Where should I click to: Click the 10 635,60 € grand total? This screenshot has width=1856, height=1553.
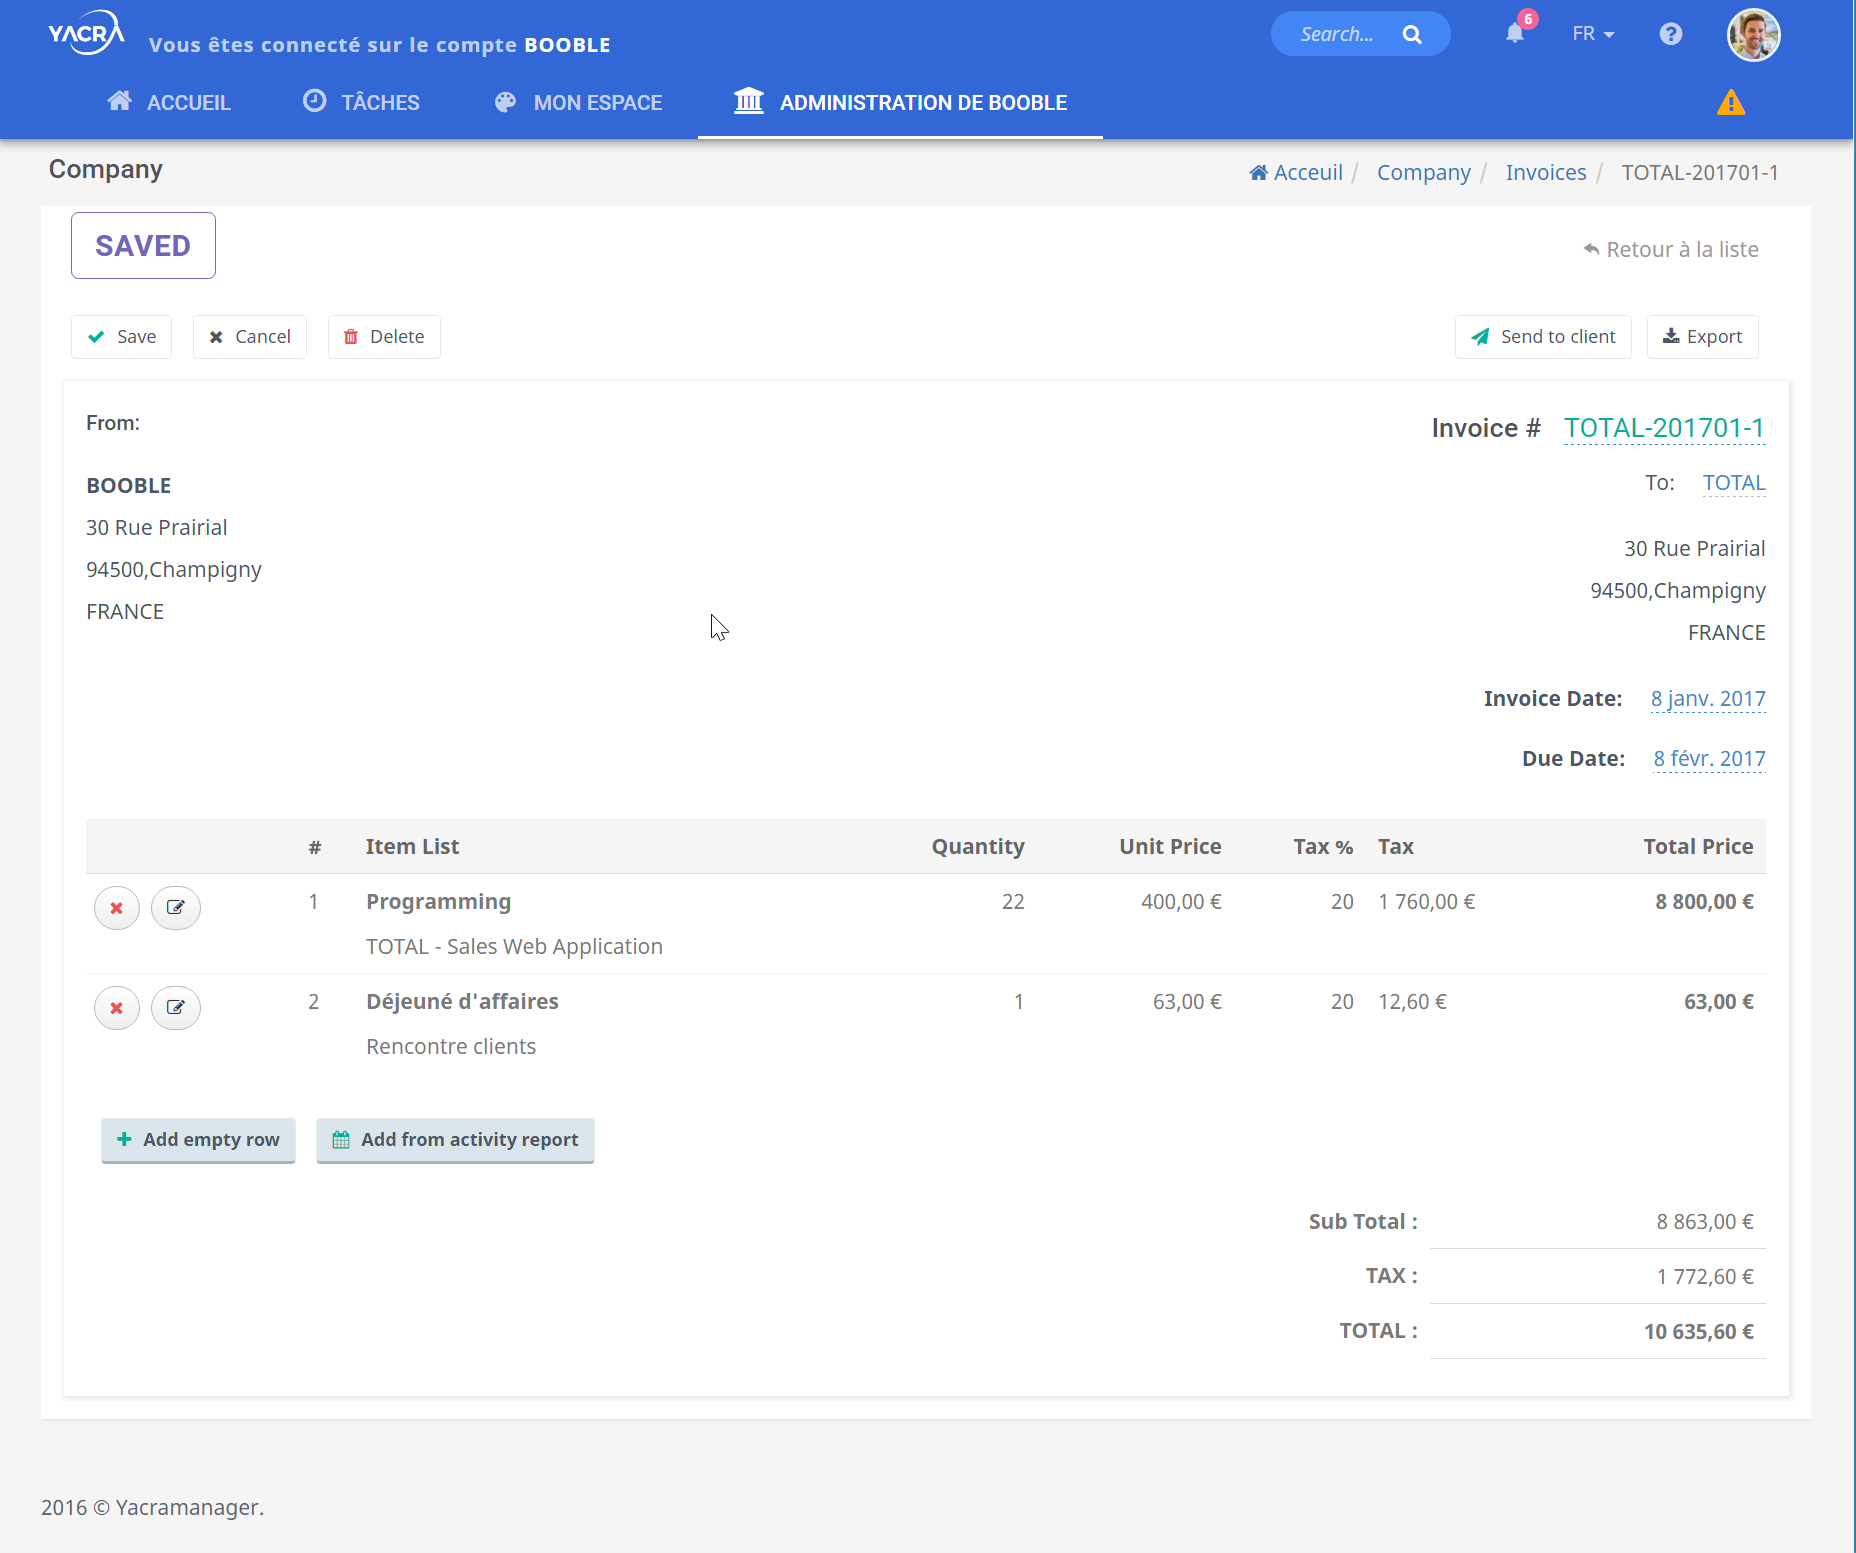1699,1332
